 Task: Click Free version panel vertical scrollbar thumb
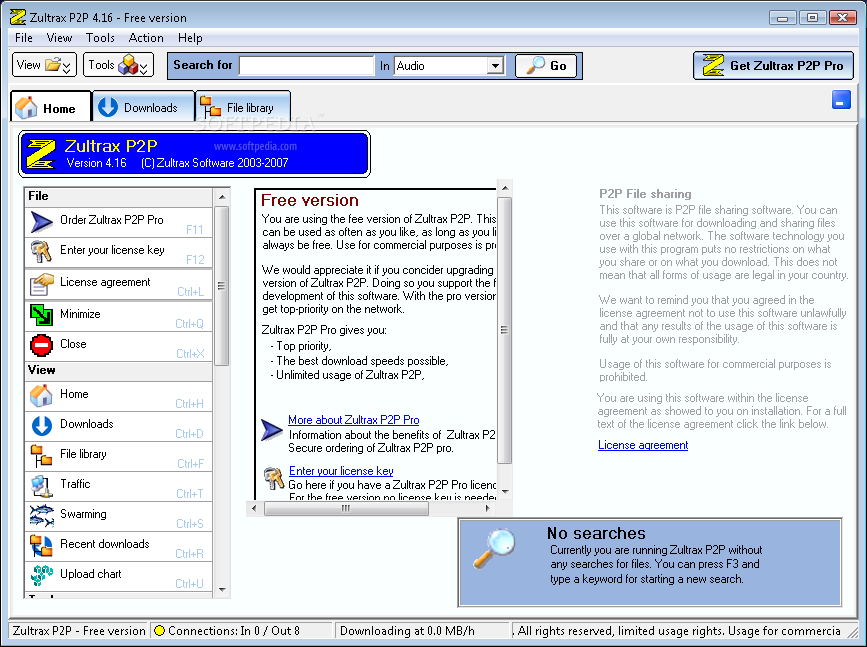[504, 330]
